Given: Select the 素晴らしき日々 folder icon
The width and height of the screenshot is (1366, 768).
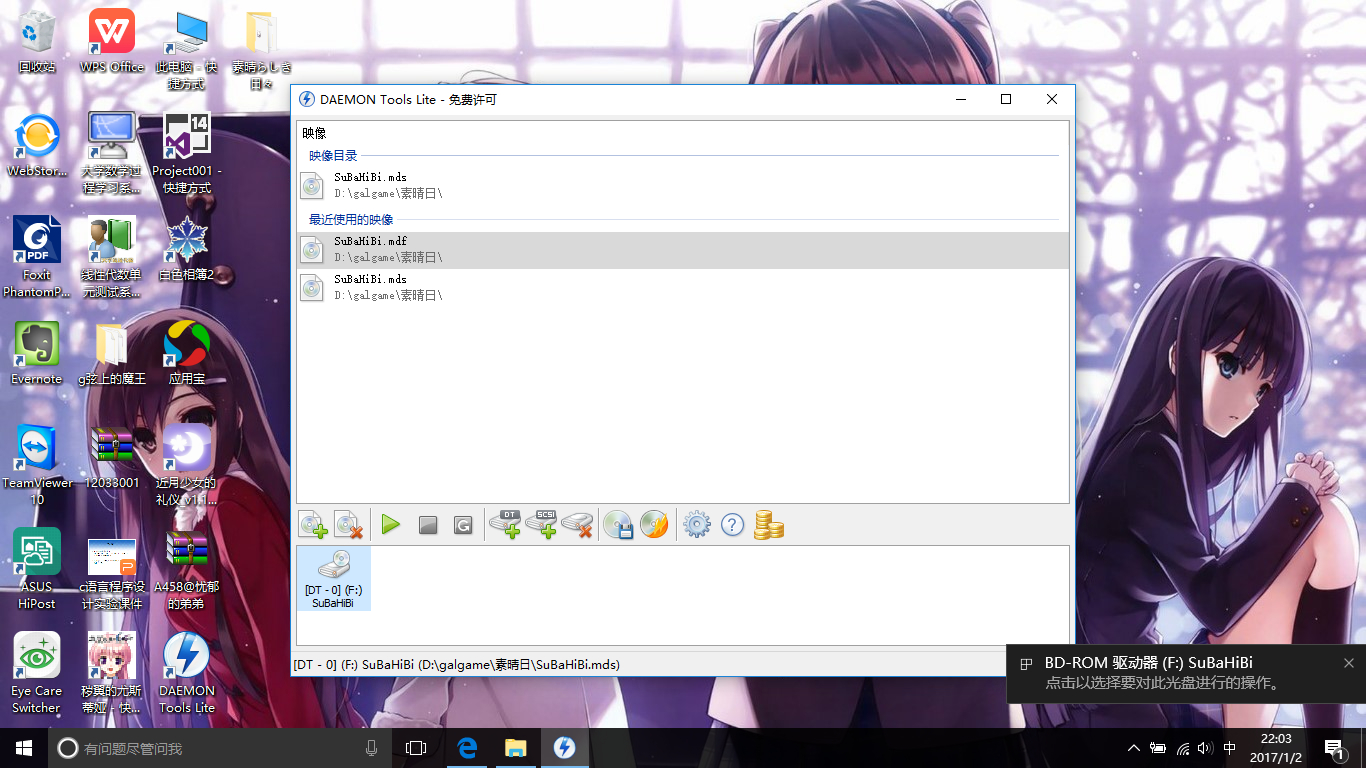Looking at the screenshot, I should click(x=262, y=49).
